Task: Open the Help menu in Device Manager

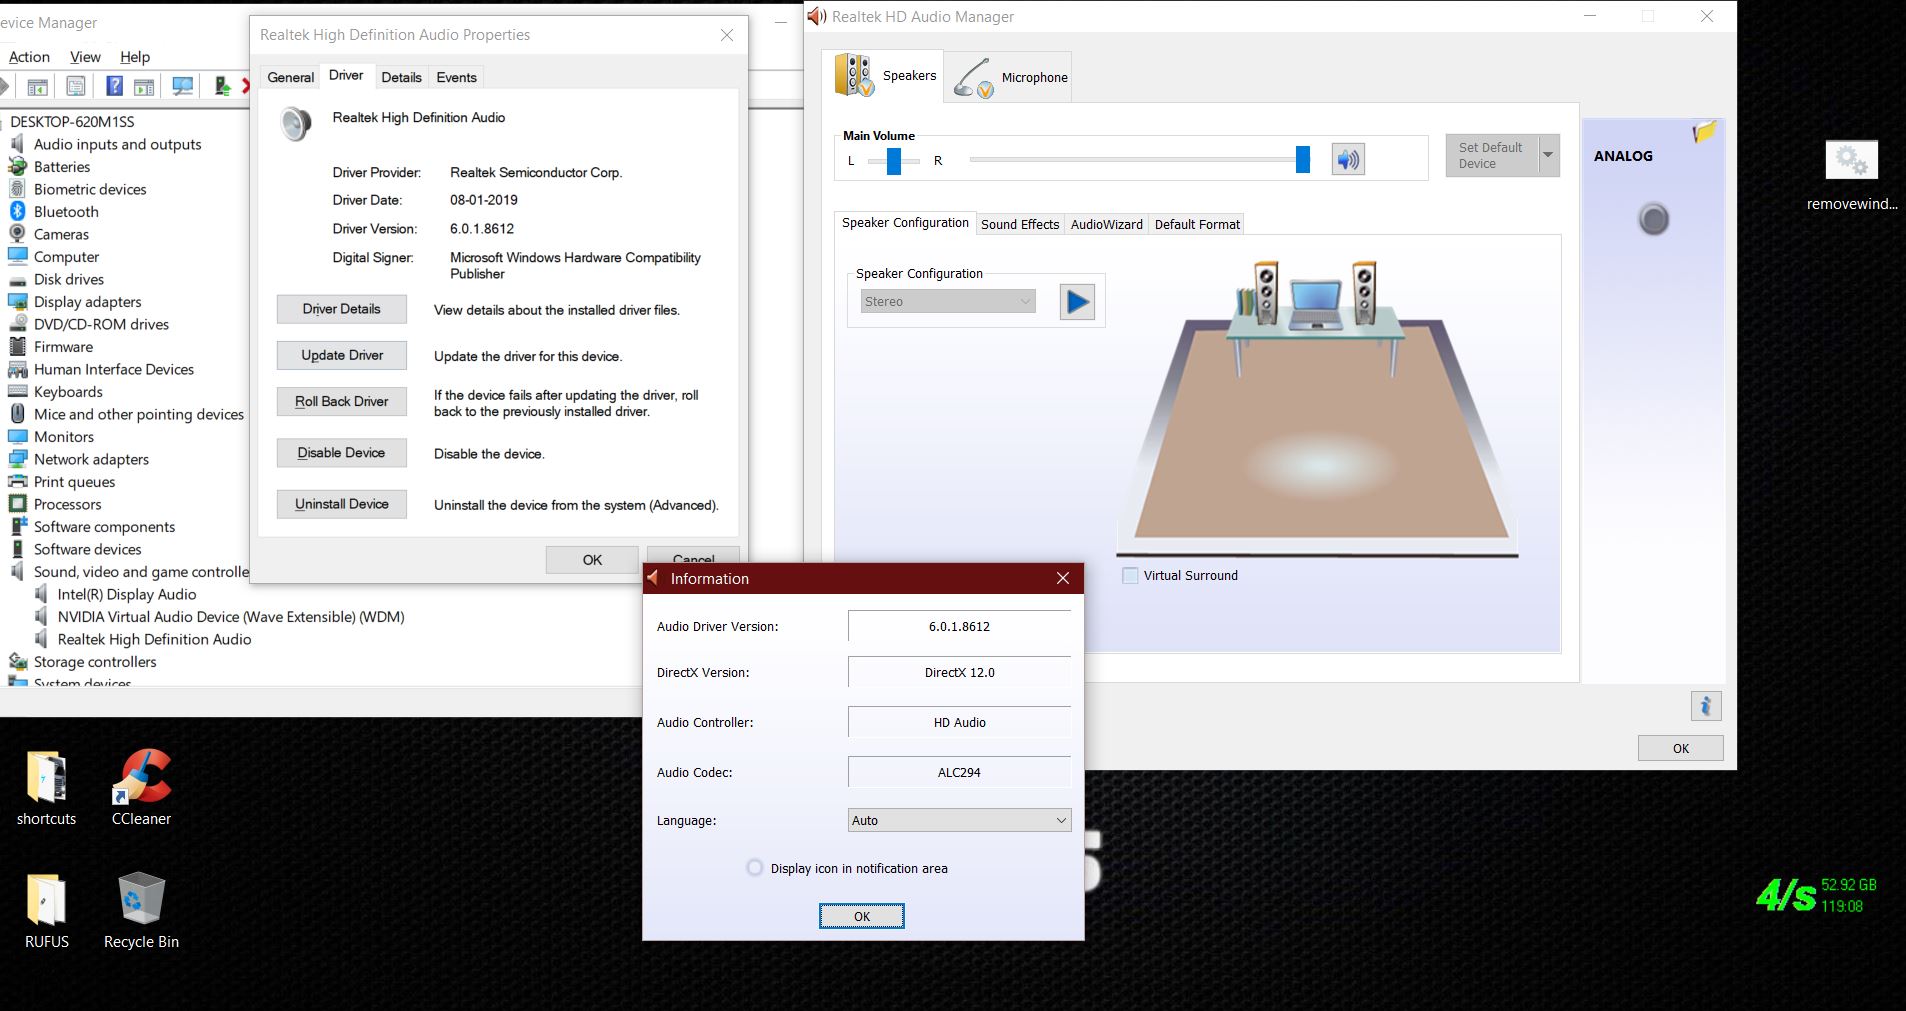Action: [135, 57]
